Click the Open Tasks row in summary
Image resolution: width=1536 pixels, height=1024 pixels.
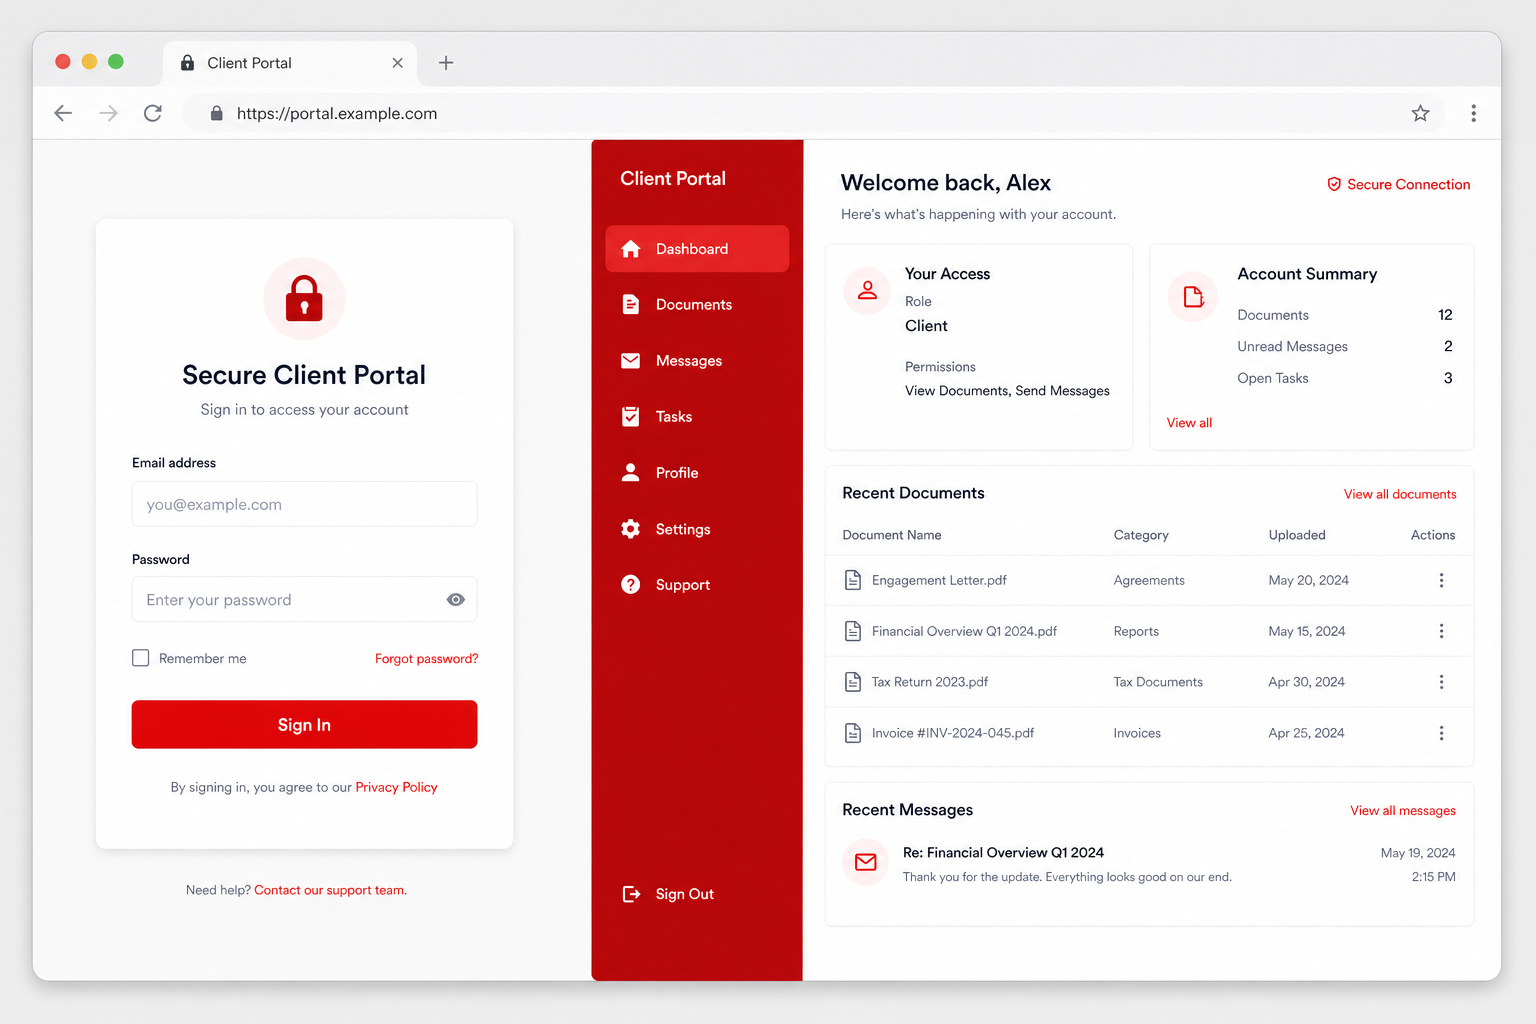click(x=1345, y=378)
